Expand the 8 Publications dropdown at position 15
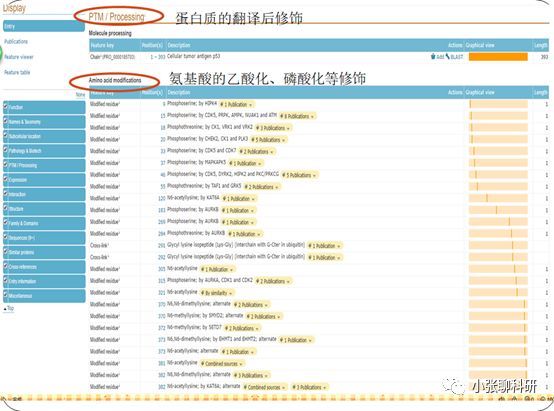This screenshot has width=554, height=411. (x=298, y=116)
